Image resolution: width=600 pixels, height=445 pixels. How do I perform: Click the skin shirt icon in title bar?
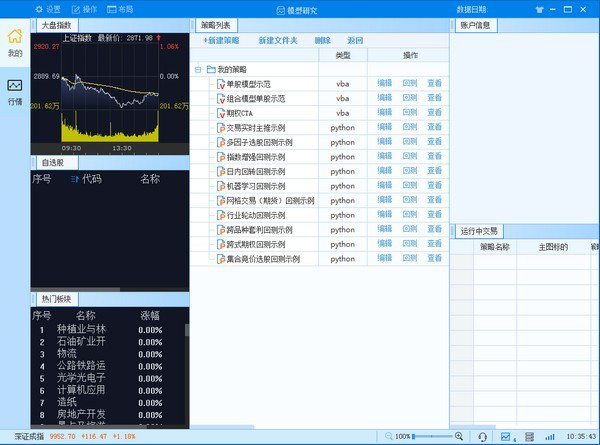[x=539, y=10]
